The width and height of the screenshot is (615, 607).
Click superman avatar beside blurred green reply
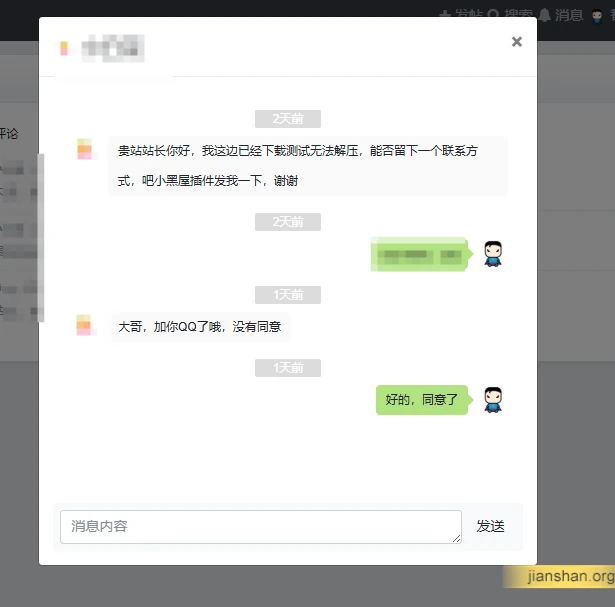(493, 254)
